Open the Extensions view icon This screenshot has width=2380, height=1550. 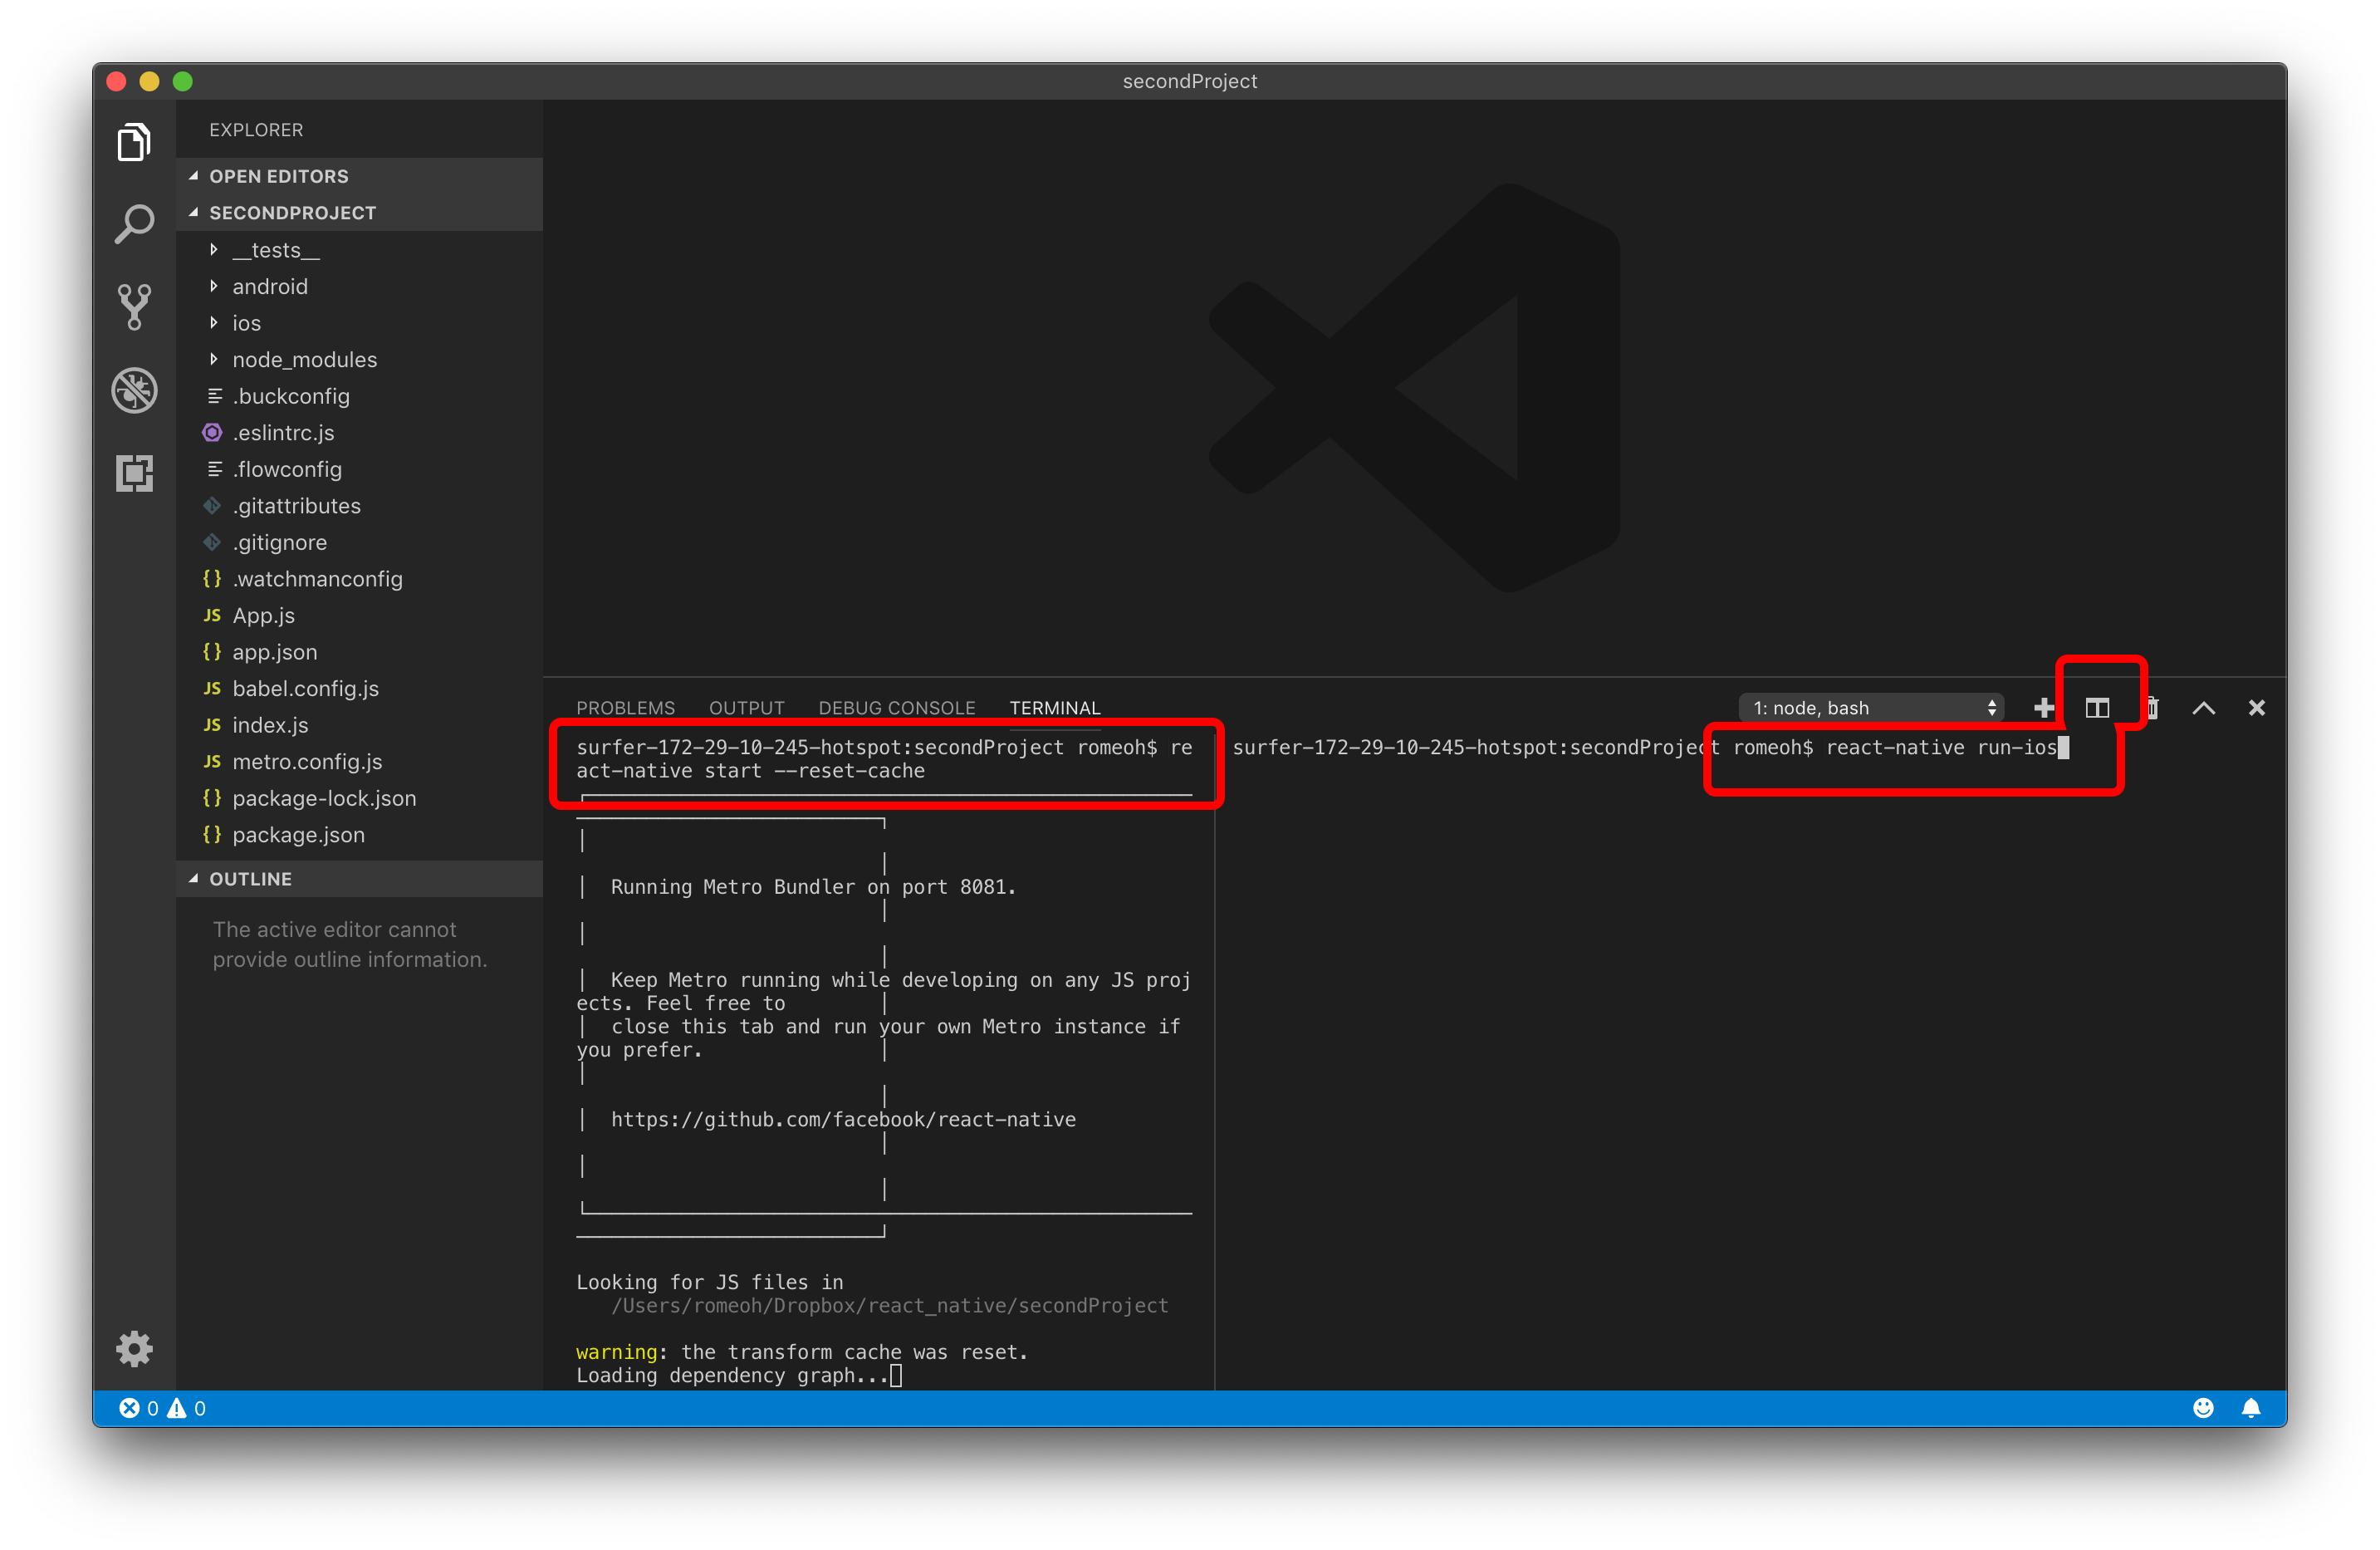(x=134, y=473)
